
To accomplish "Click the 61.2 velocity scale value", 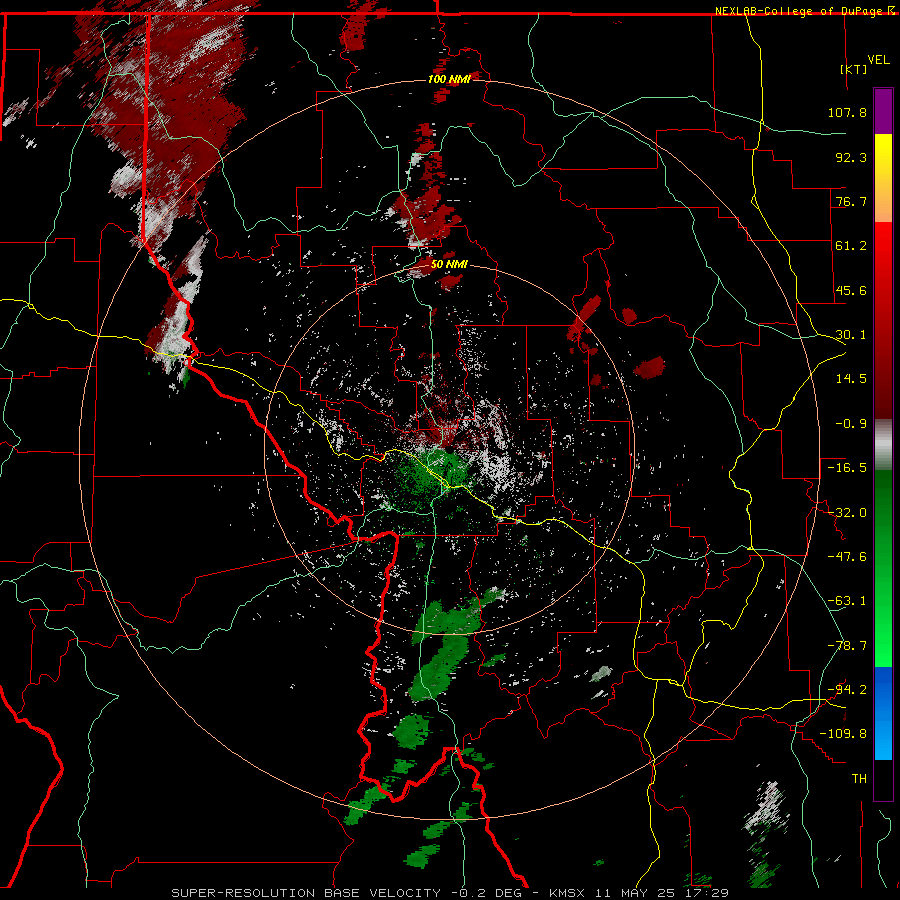I will [851, 246].
